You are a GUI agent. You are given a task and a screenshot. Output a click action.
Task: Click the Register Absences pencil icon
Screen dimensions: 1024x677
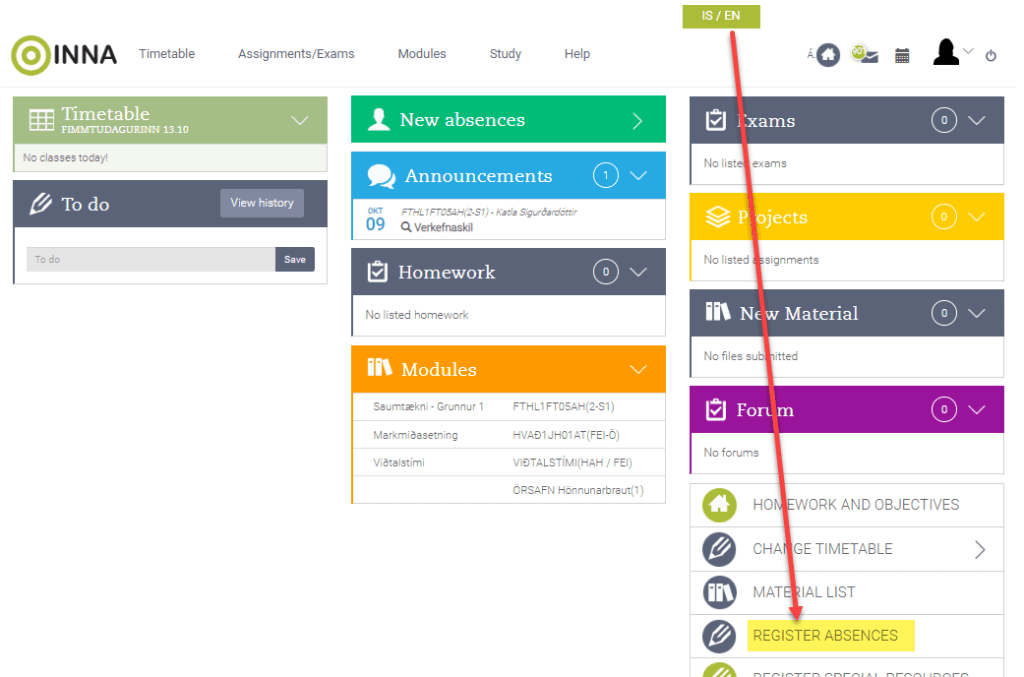pyautogui.click(x=719, y=636)
